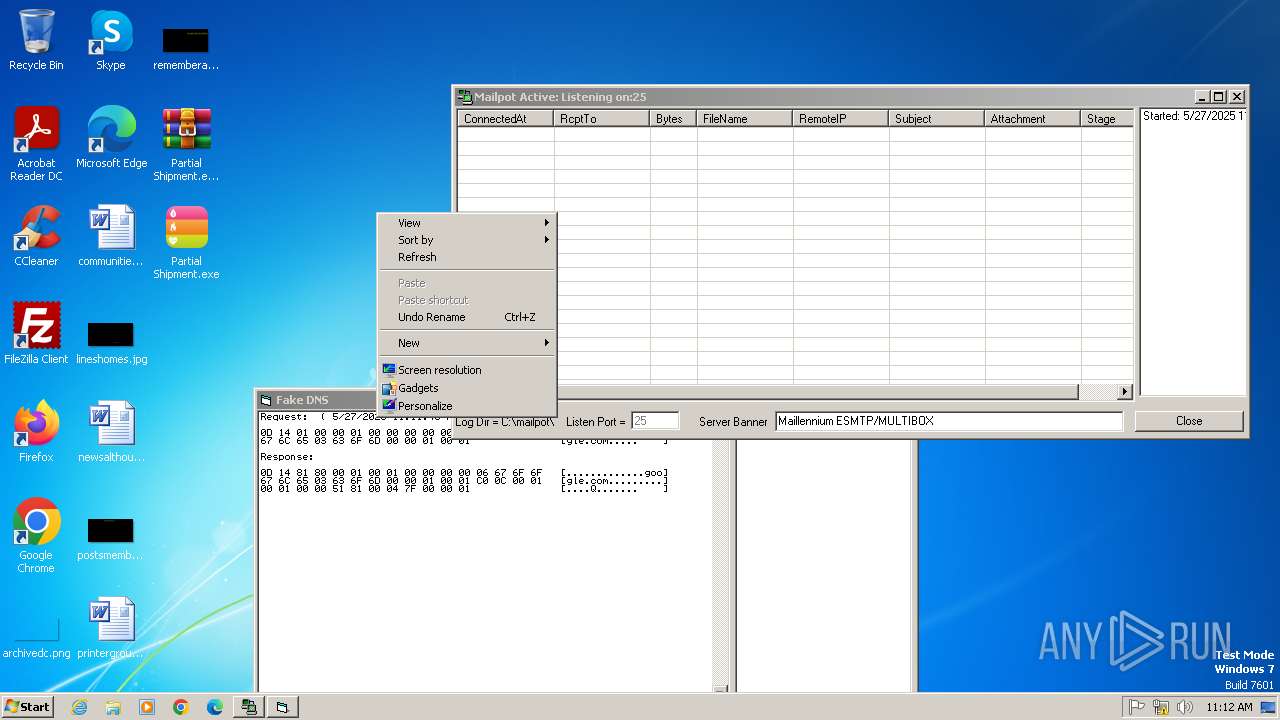Click the Subject column header
This screenshot has width=1280, height=720.
click(937, 118)
